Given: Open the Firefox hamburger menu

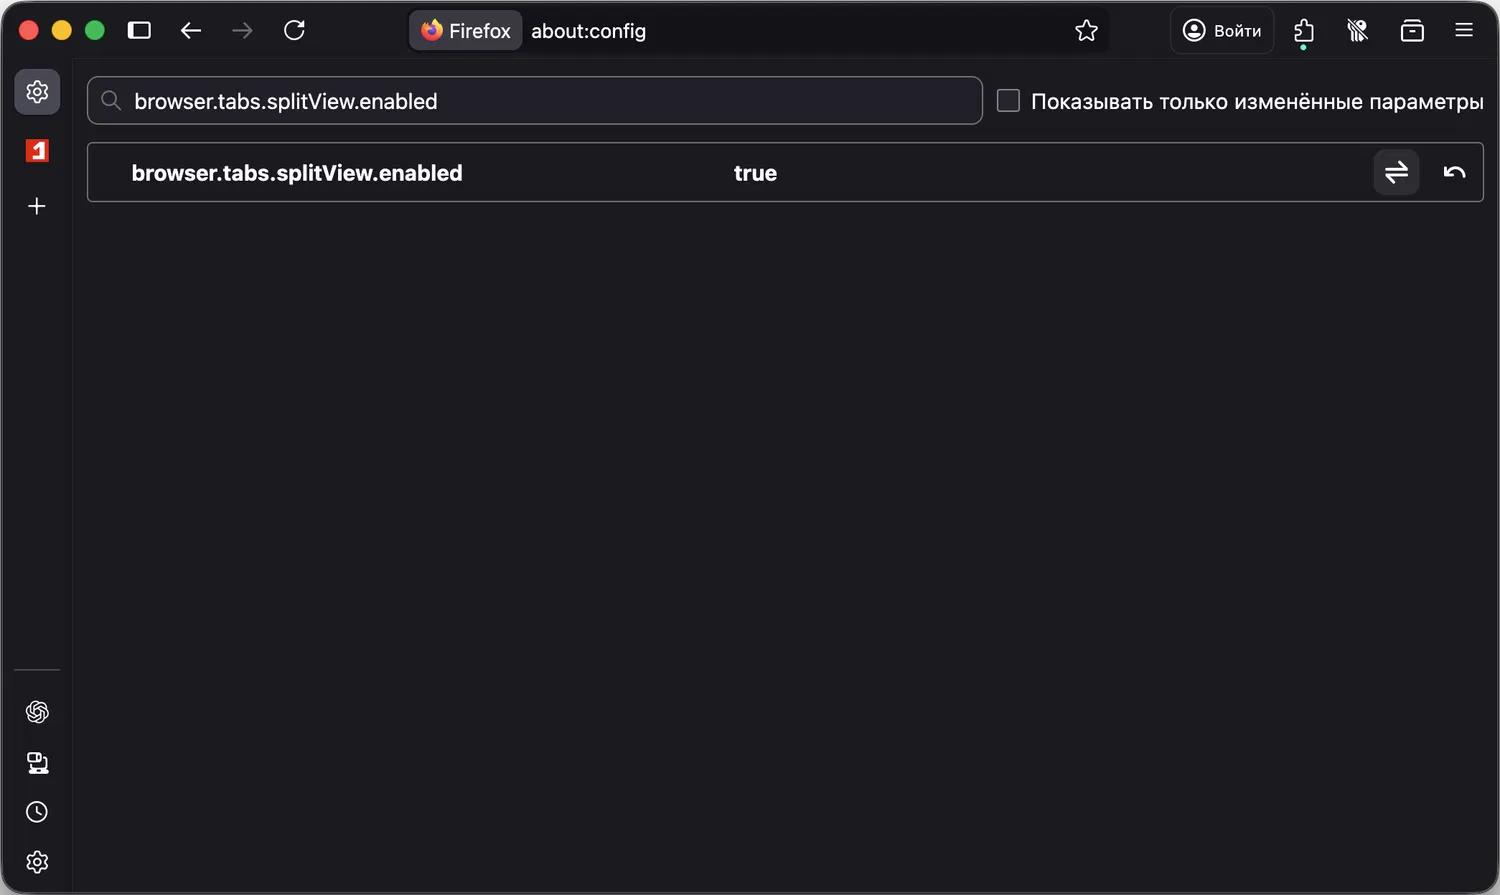Looking at the screenshot, I should click(1464, 31).
